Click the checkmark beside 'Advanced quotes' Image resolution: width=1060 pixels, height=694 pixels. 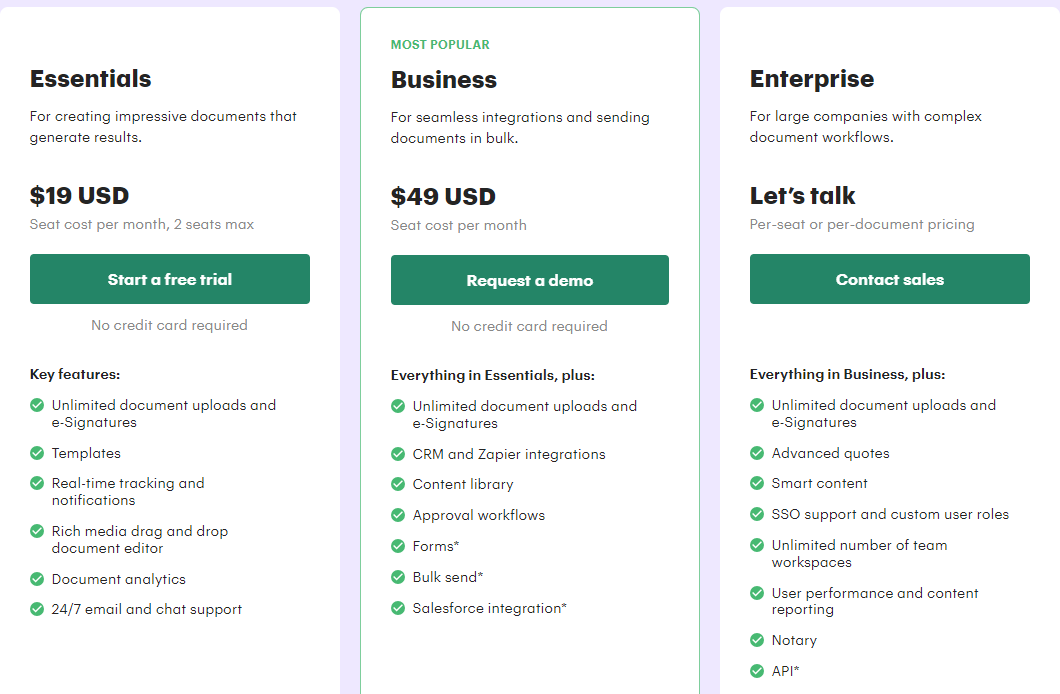click(757, 453)
